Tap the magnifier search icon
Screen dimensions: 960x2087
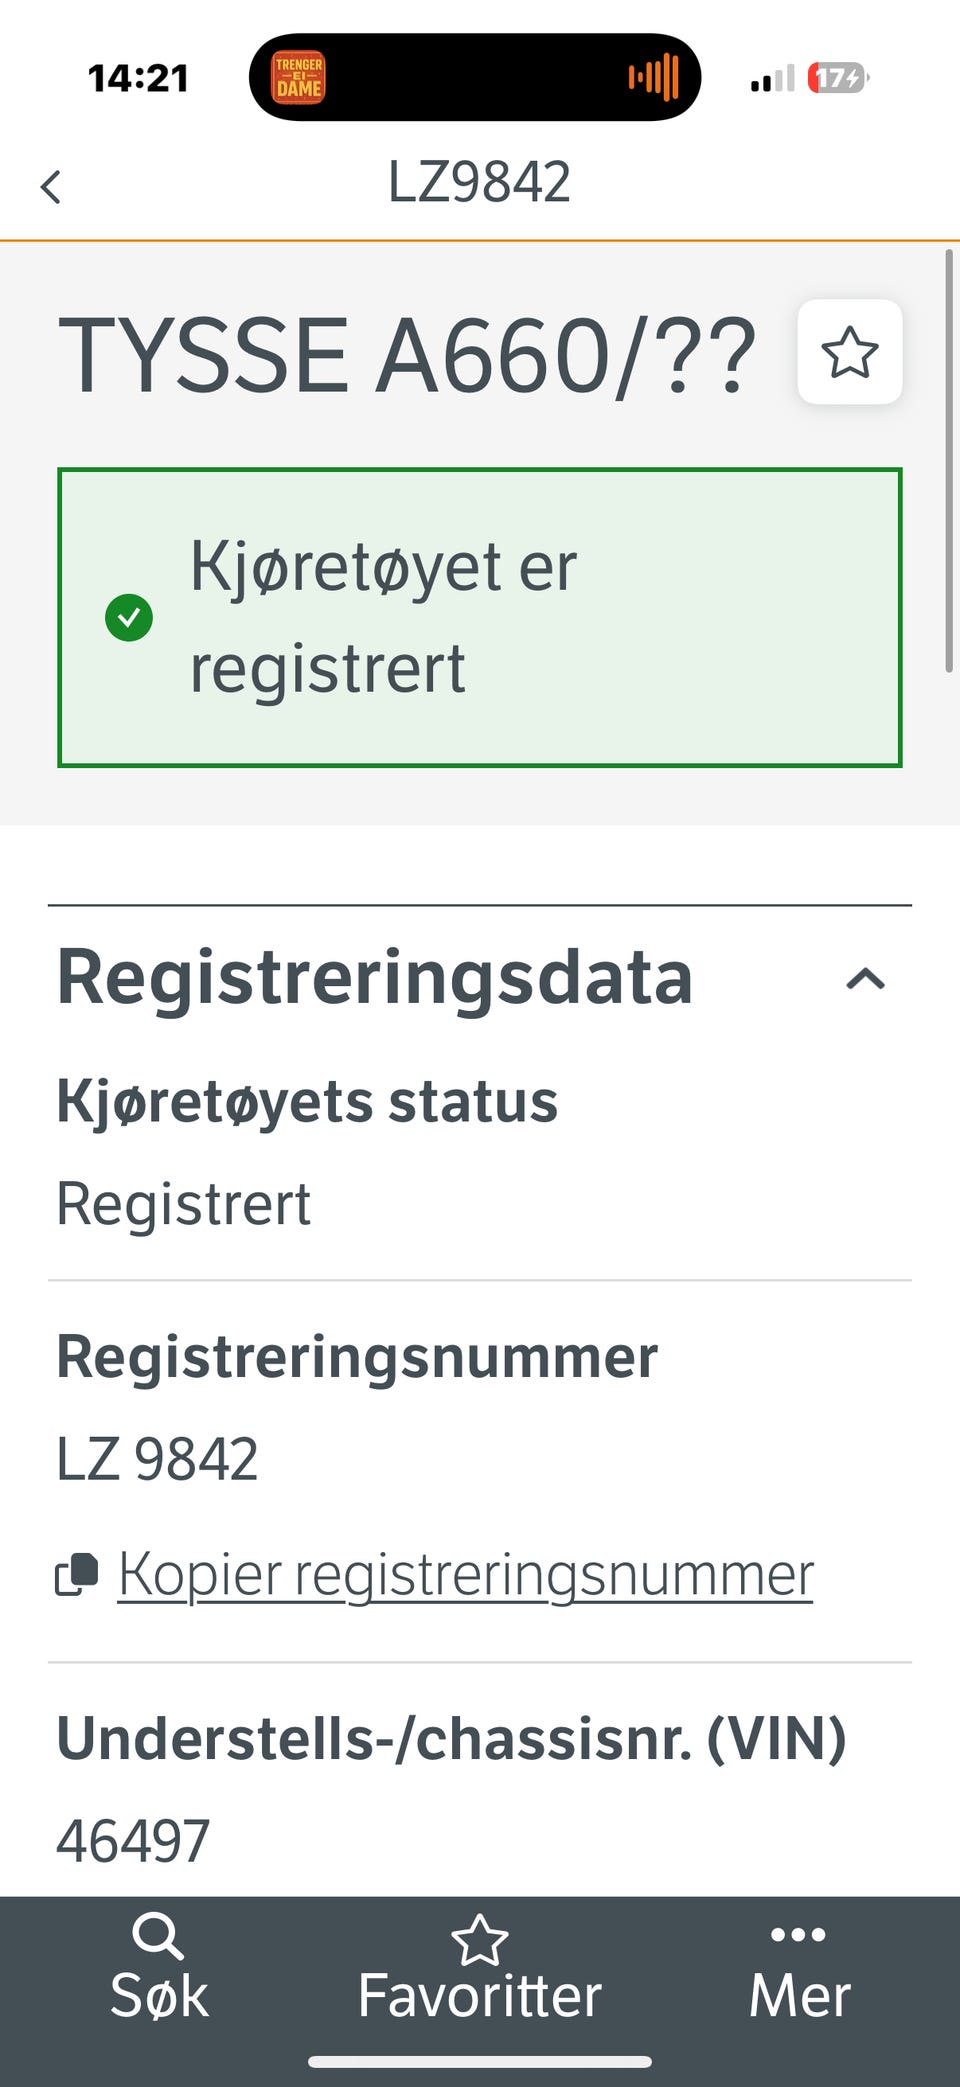(x=158, y=1936)
